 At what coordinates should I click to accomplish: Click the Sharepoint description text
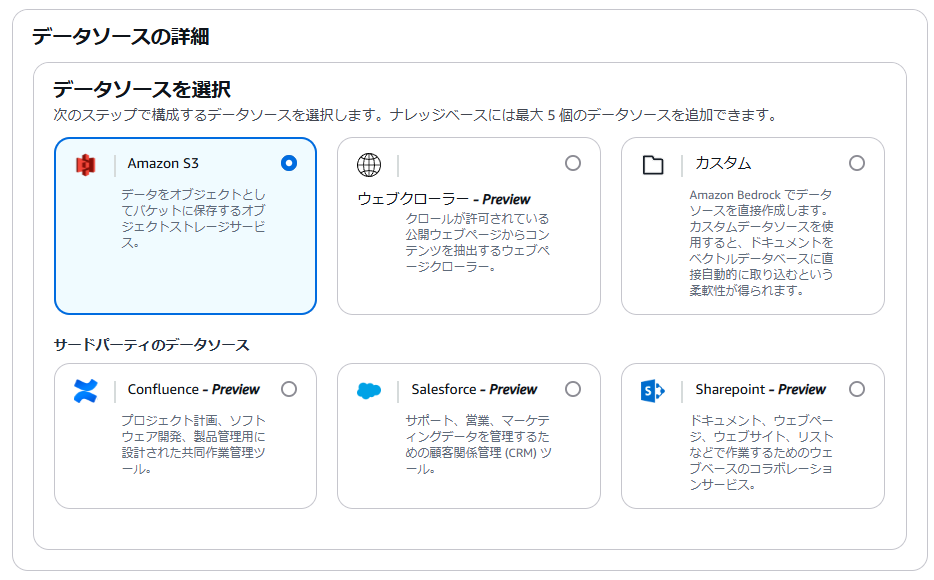(761, 453)
